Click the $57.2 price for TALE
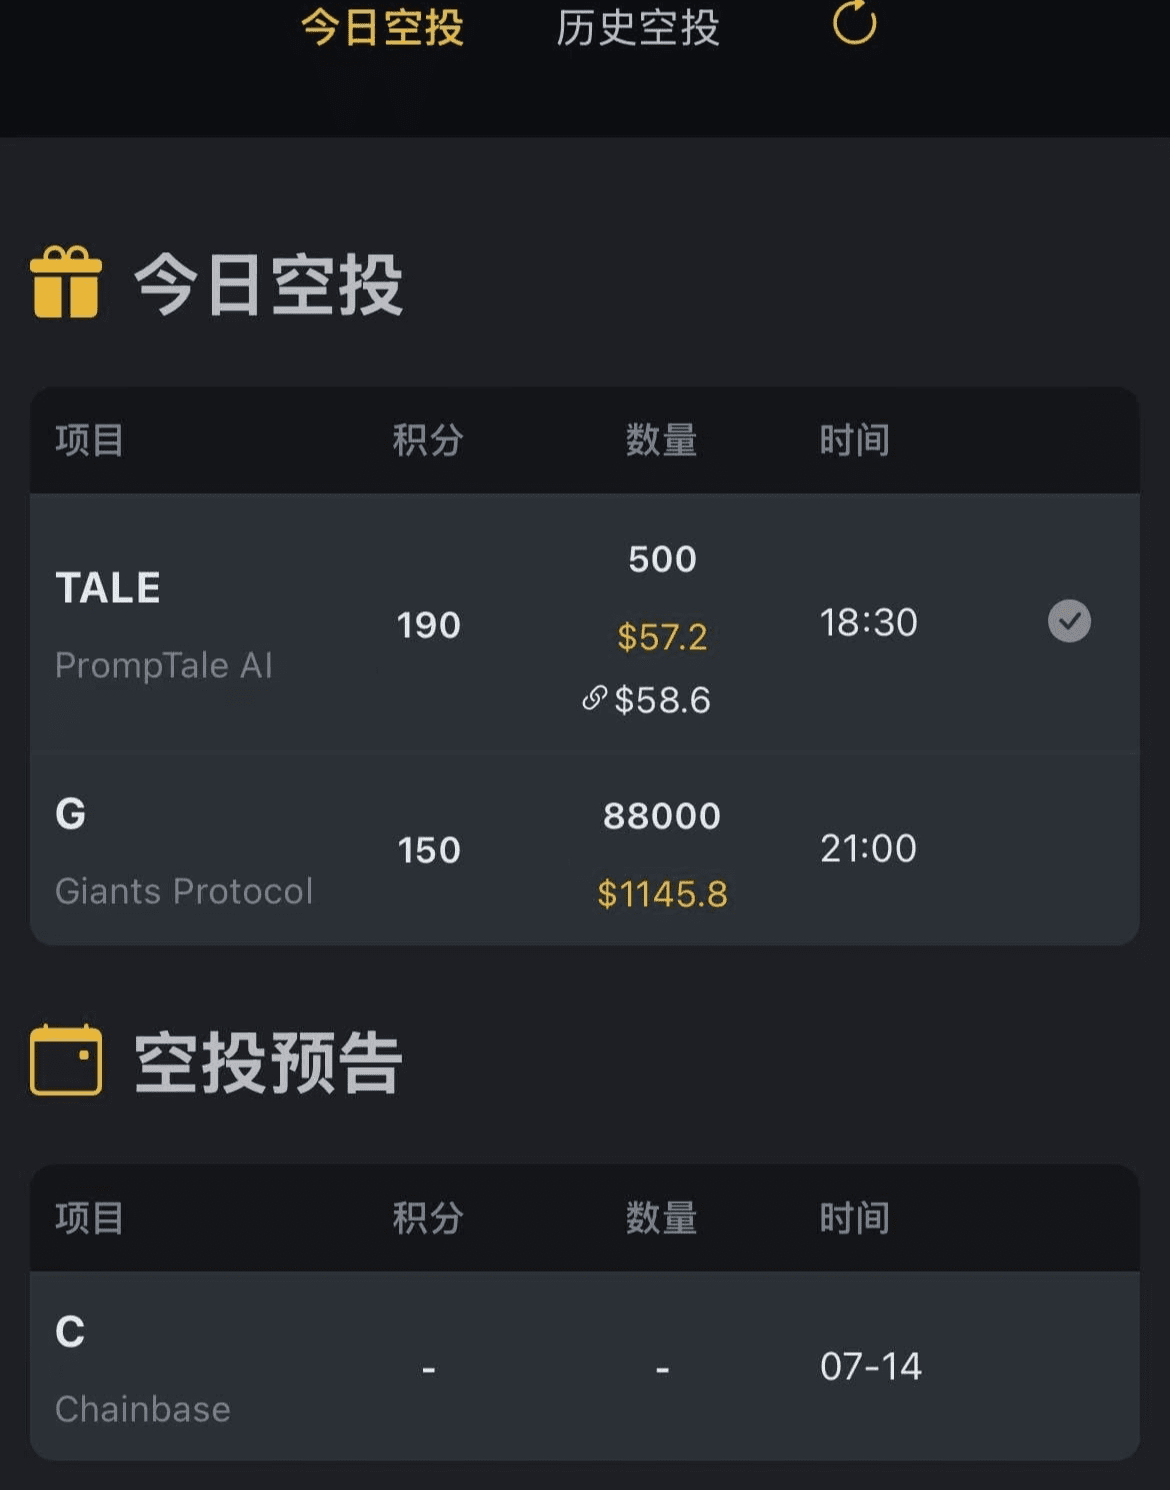 [x=662, y=637]
